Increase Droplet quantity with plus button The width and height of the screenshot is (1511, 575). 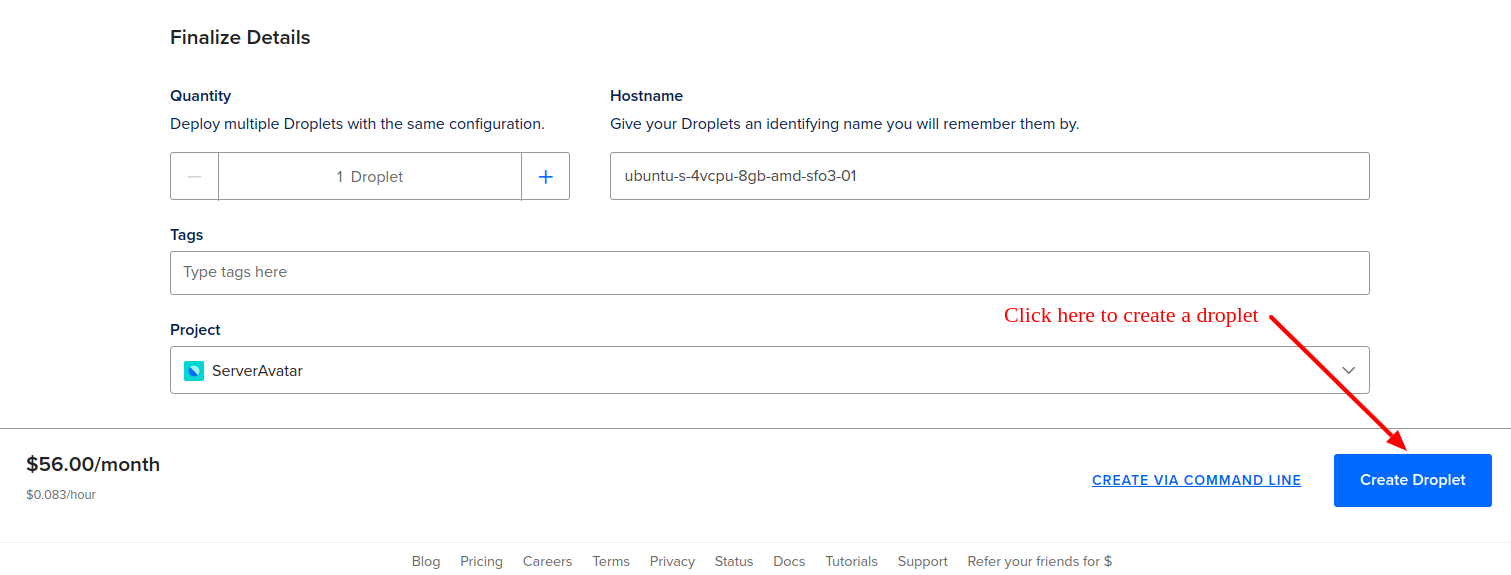(x=546, y=176)
